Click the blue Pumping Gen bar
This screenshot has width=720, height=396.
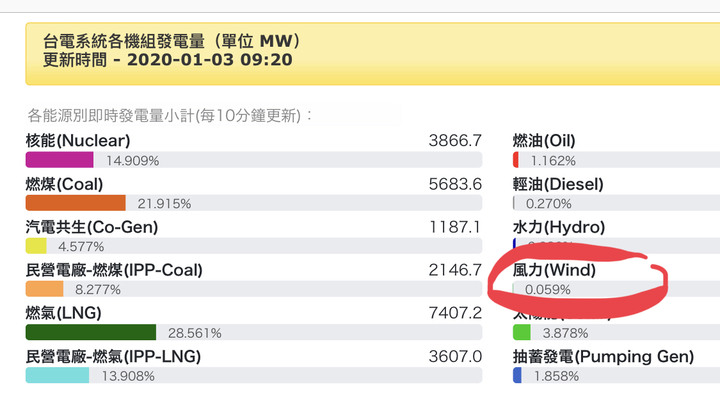click(x=517, y=375)
